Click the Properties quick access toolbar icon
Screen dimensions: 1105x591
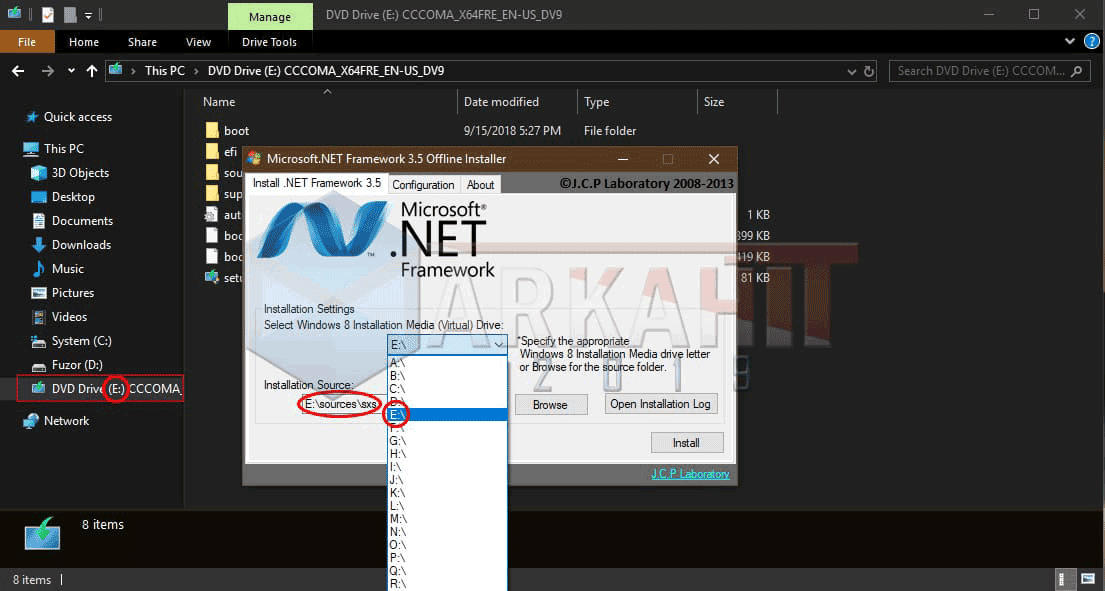click(x=47, y=14)
